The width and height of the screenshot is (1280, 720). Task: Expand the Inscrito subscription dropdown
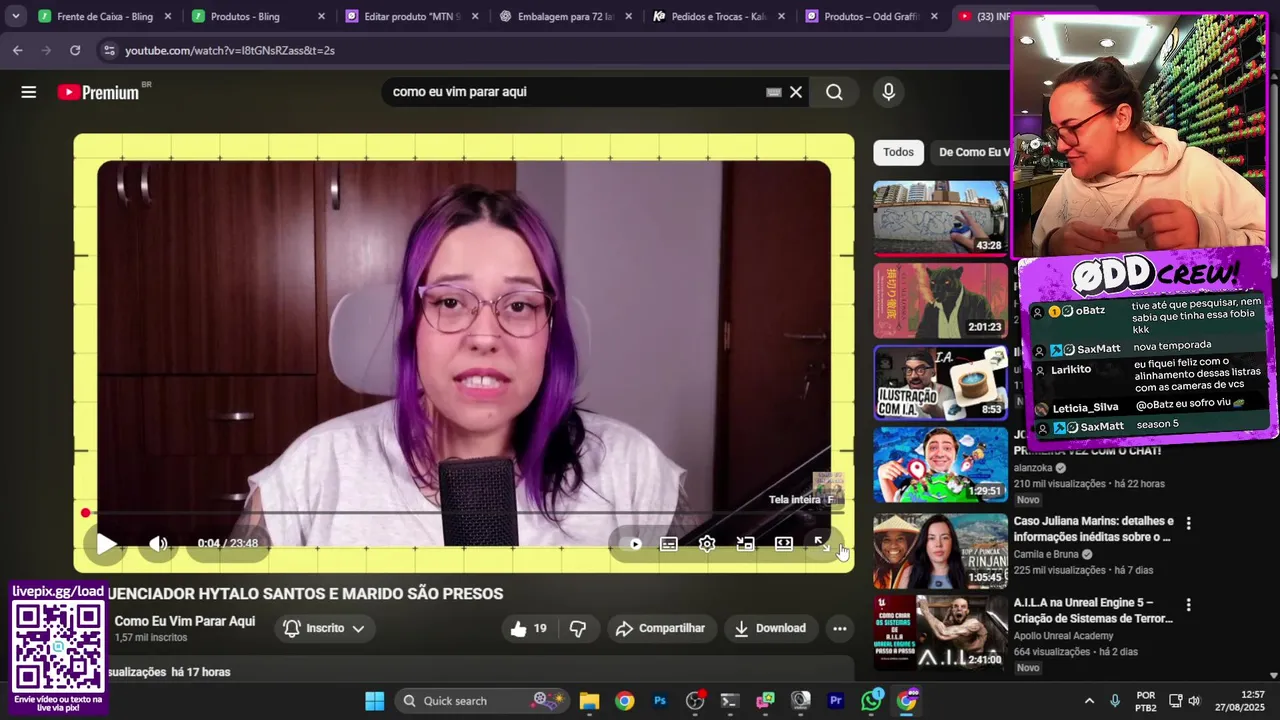323,628
